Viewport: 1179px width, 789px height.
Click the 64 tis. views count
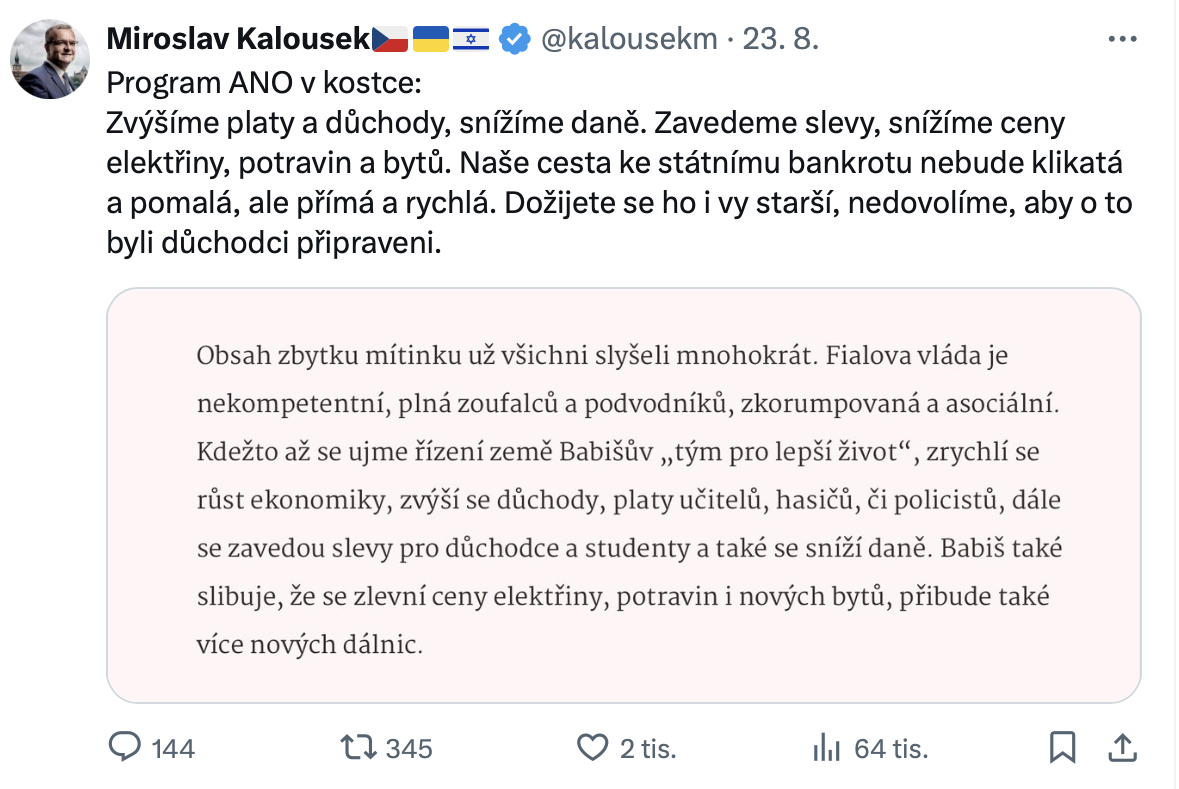click(x=891, y=749)
